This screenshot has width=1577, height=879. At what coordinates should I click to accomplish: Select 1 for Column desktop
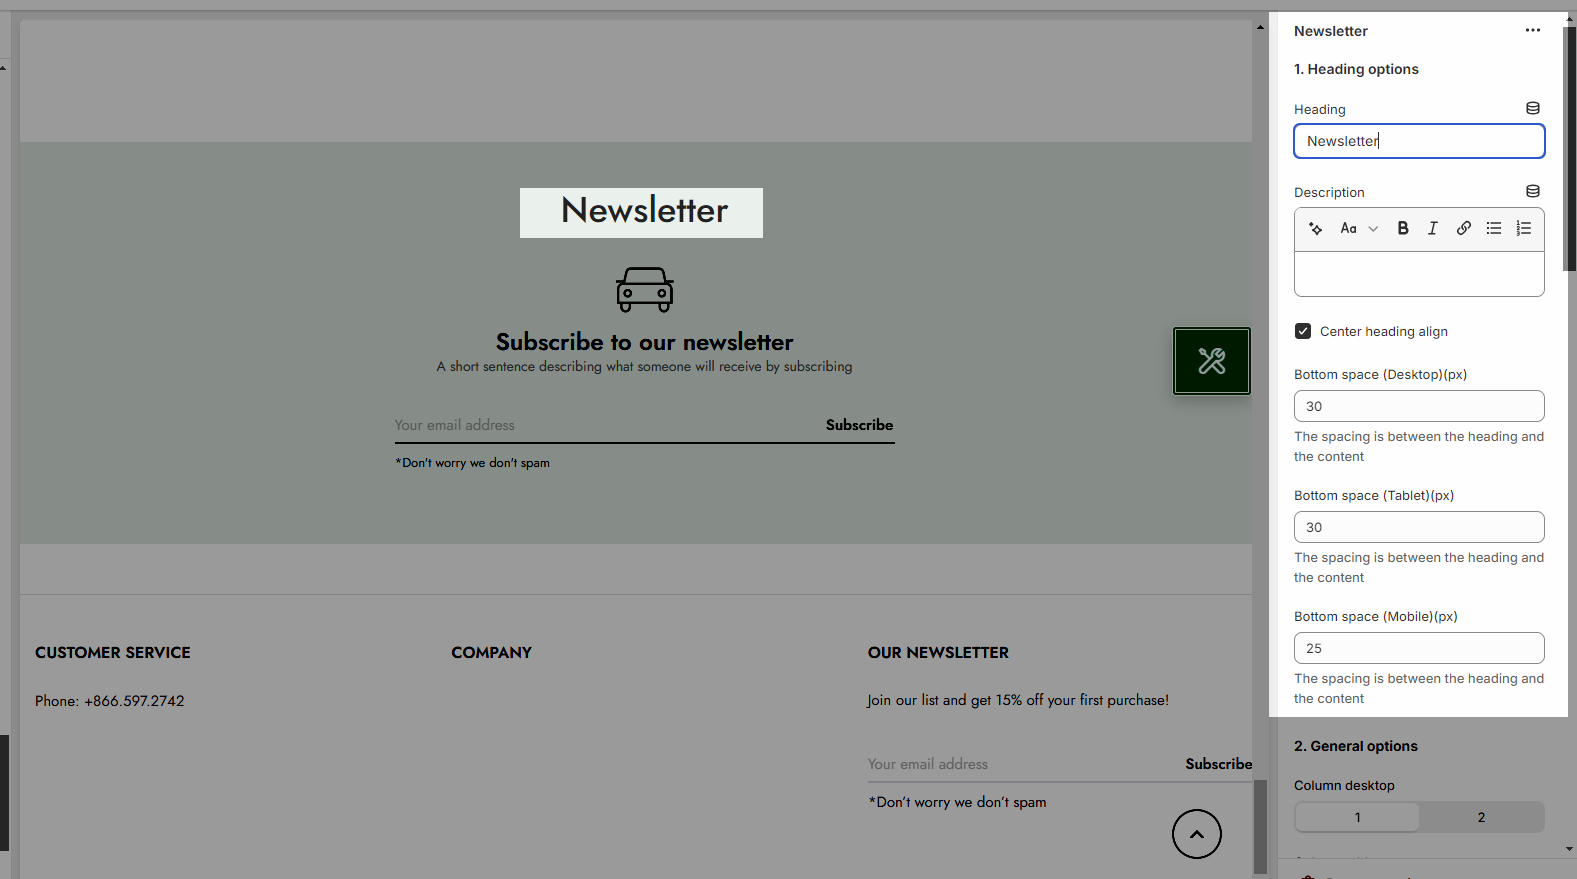pyautogui.click(x=1357, y=817)
